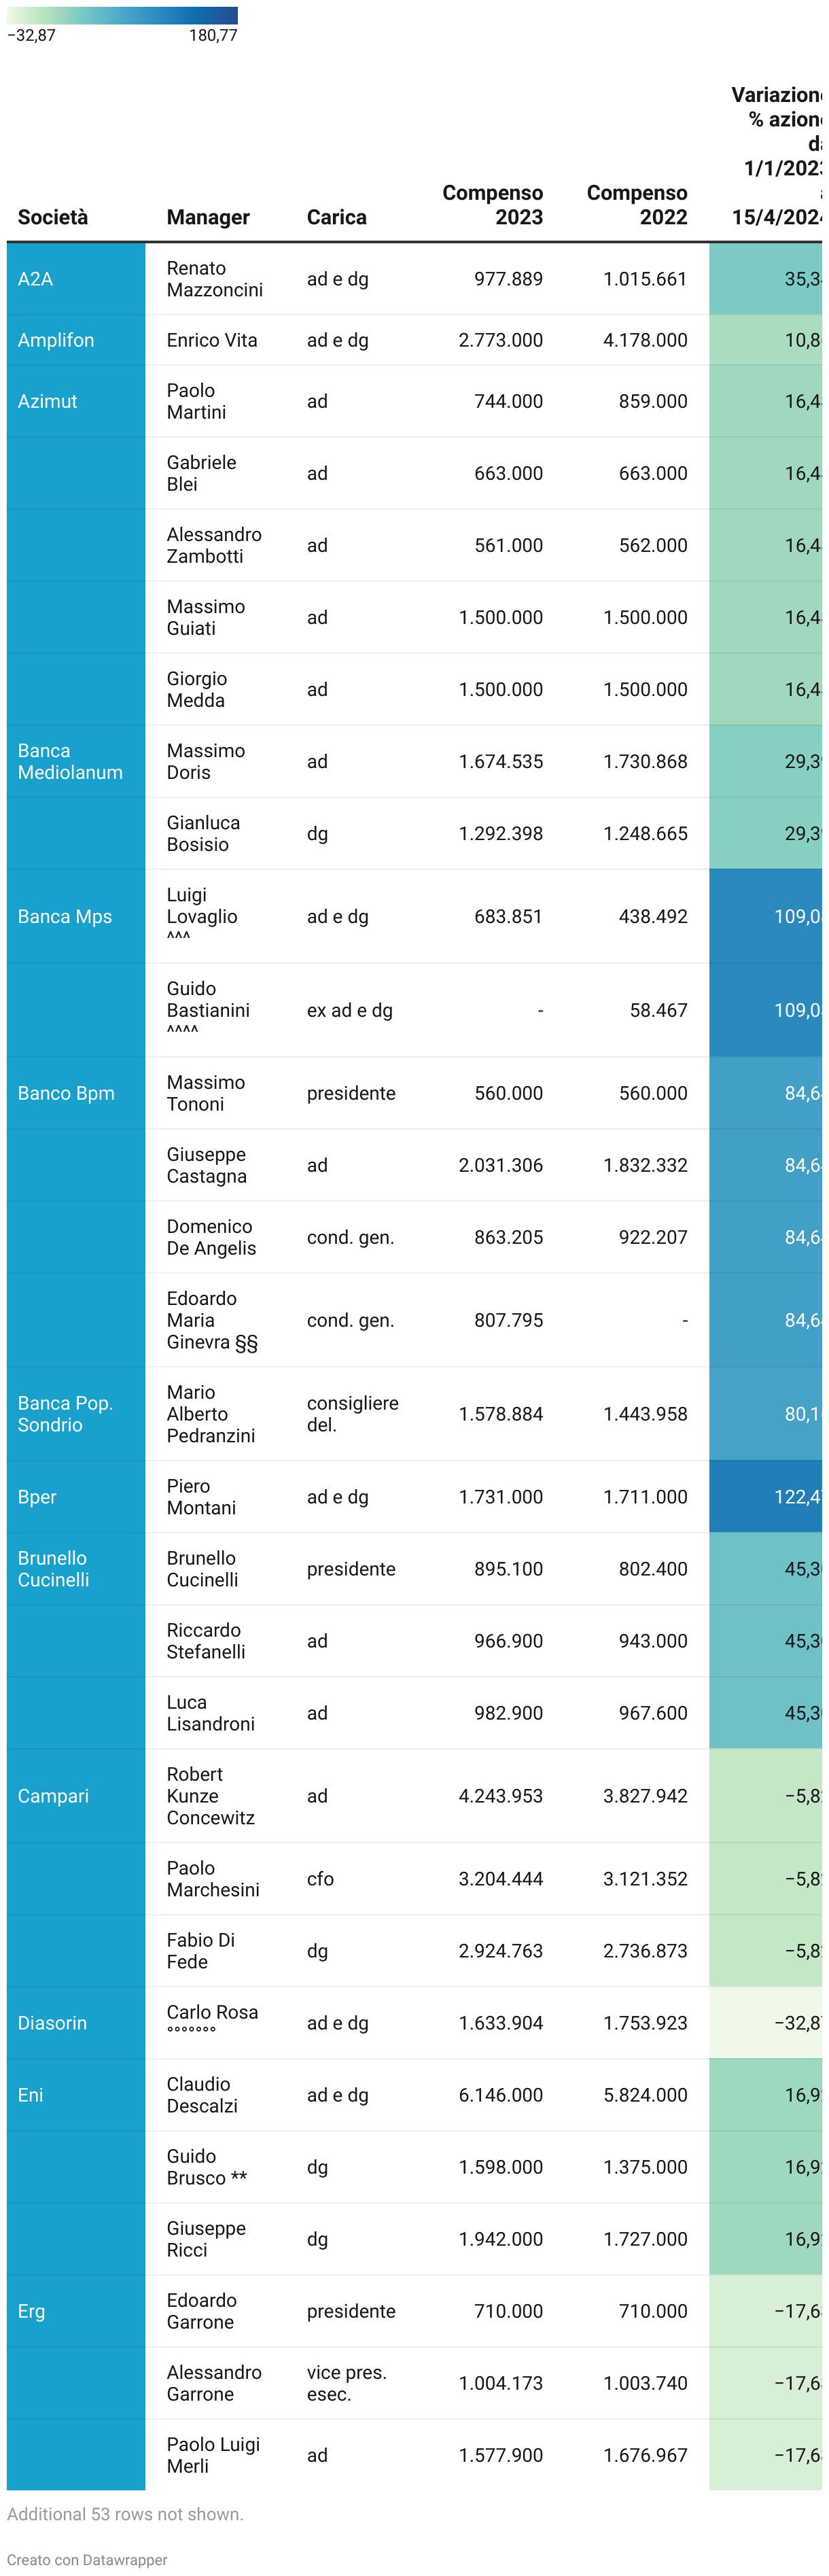The width and height of the screenshot is (829, 2576).
Task: Click the Carica column header
Action: [336, 217]
